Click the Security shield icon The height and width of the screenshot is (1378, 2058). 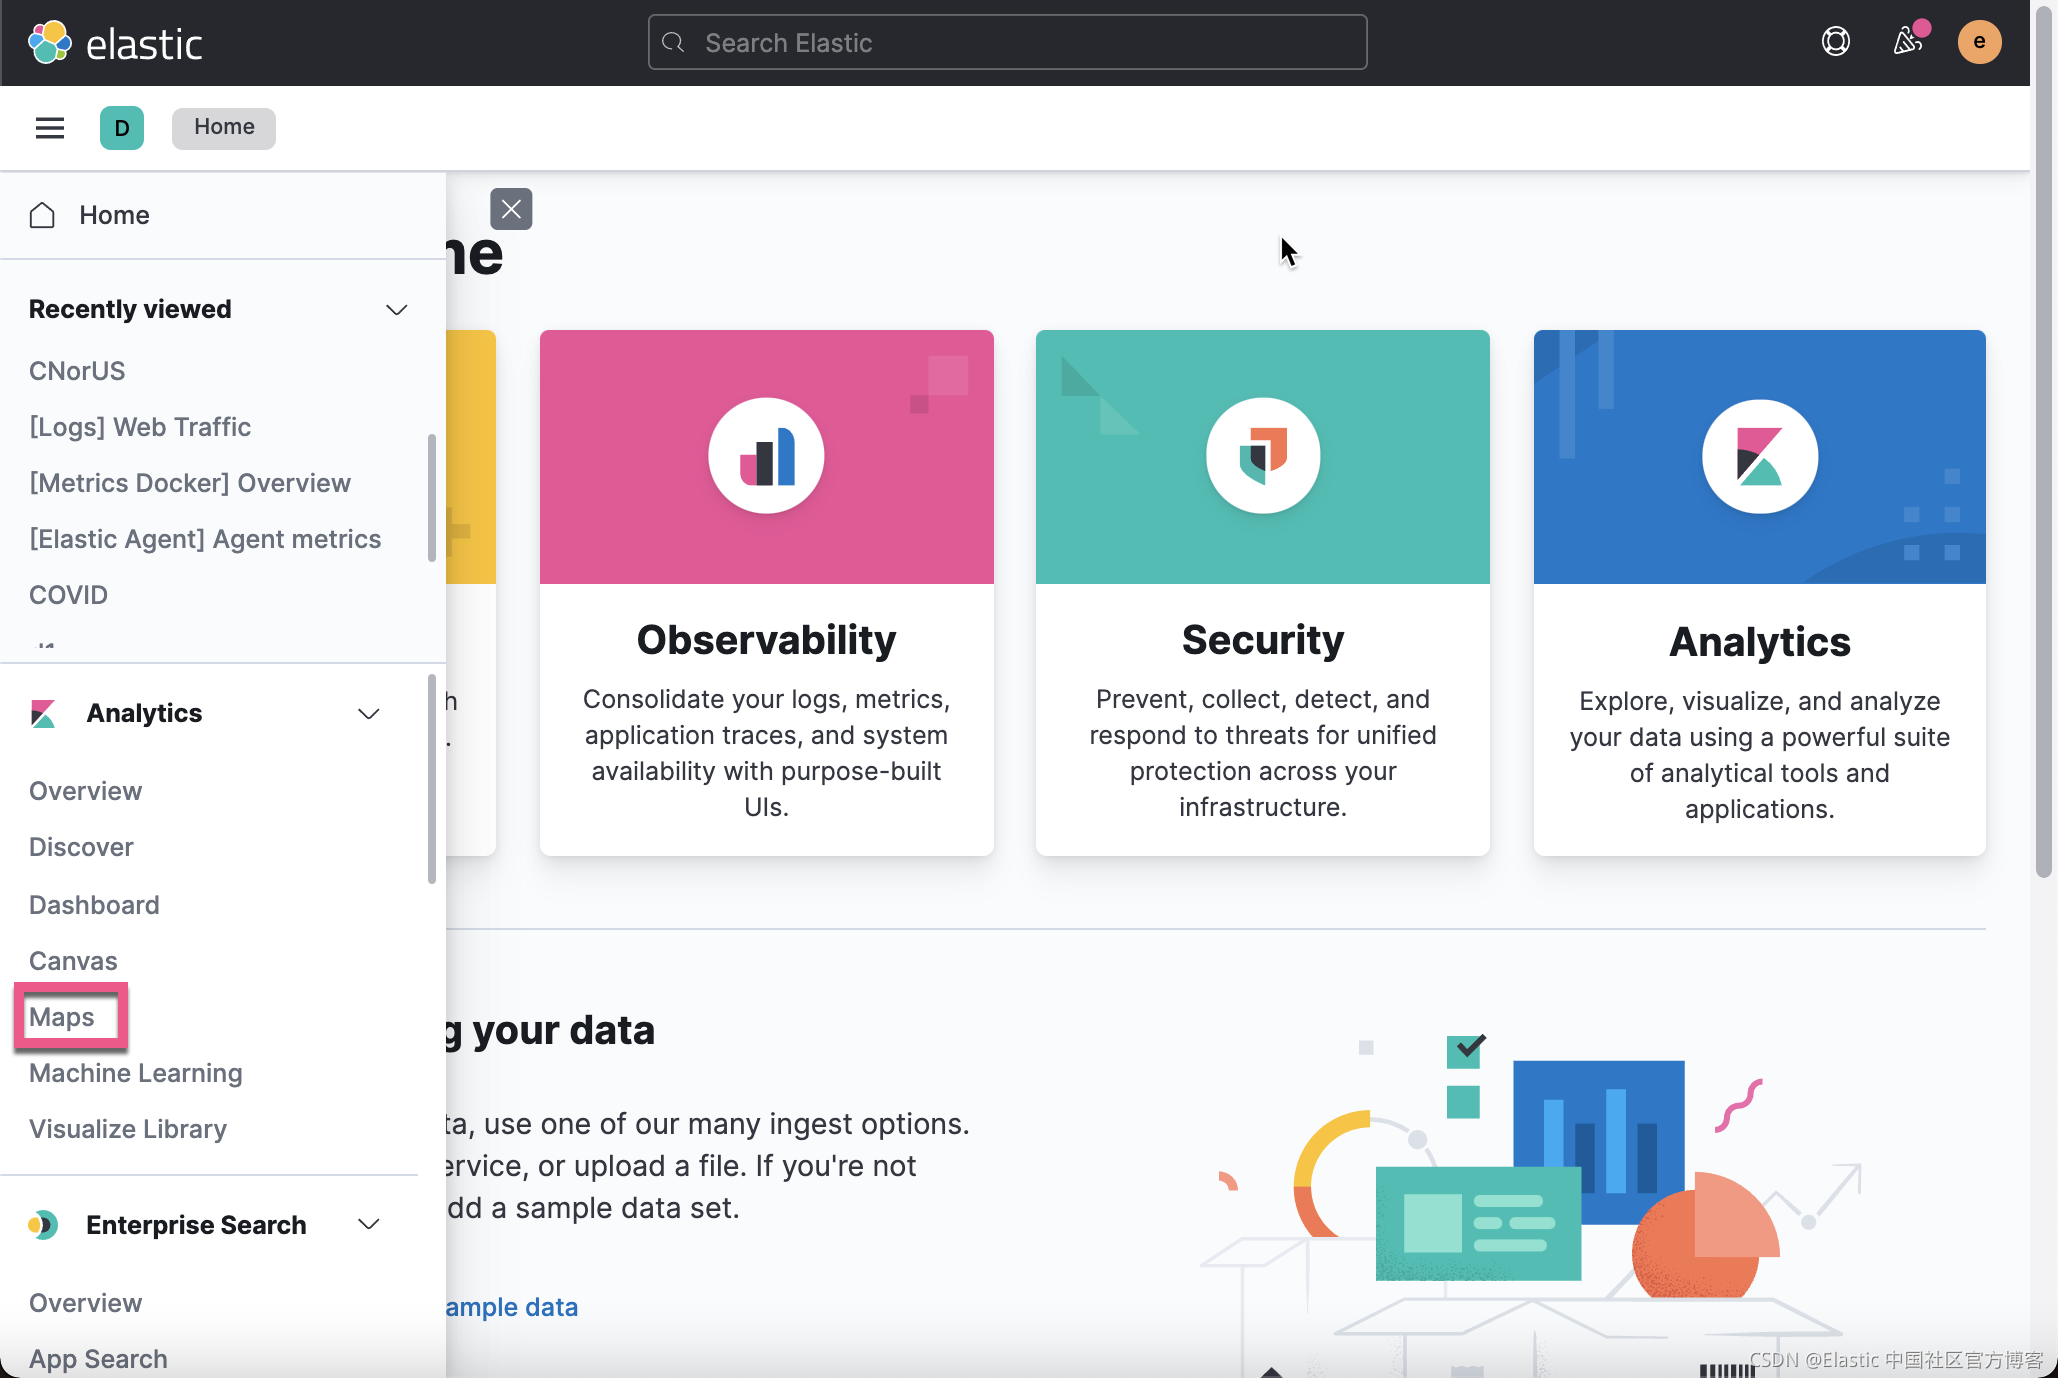coord(1263,456)
